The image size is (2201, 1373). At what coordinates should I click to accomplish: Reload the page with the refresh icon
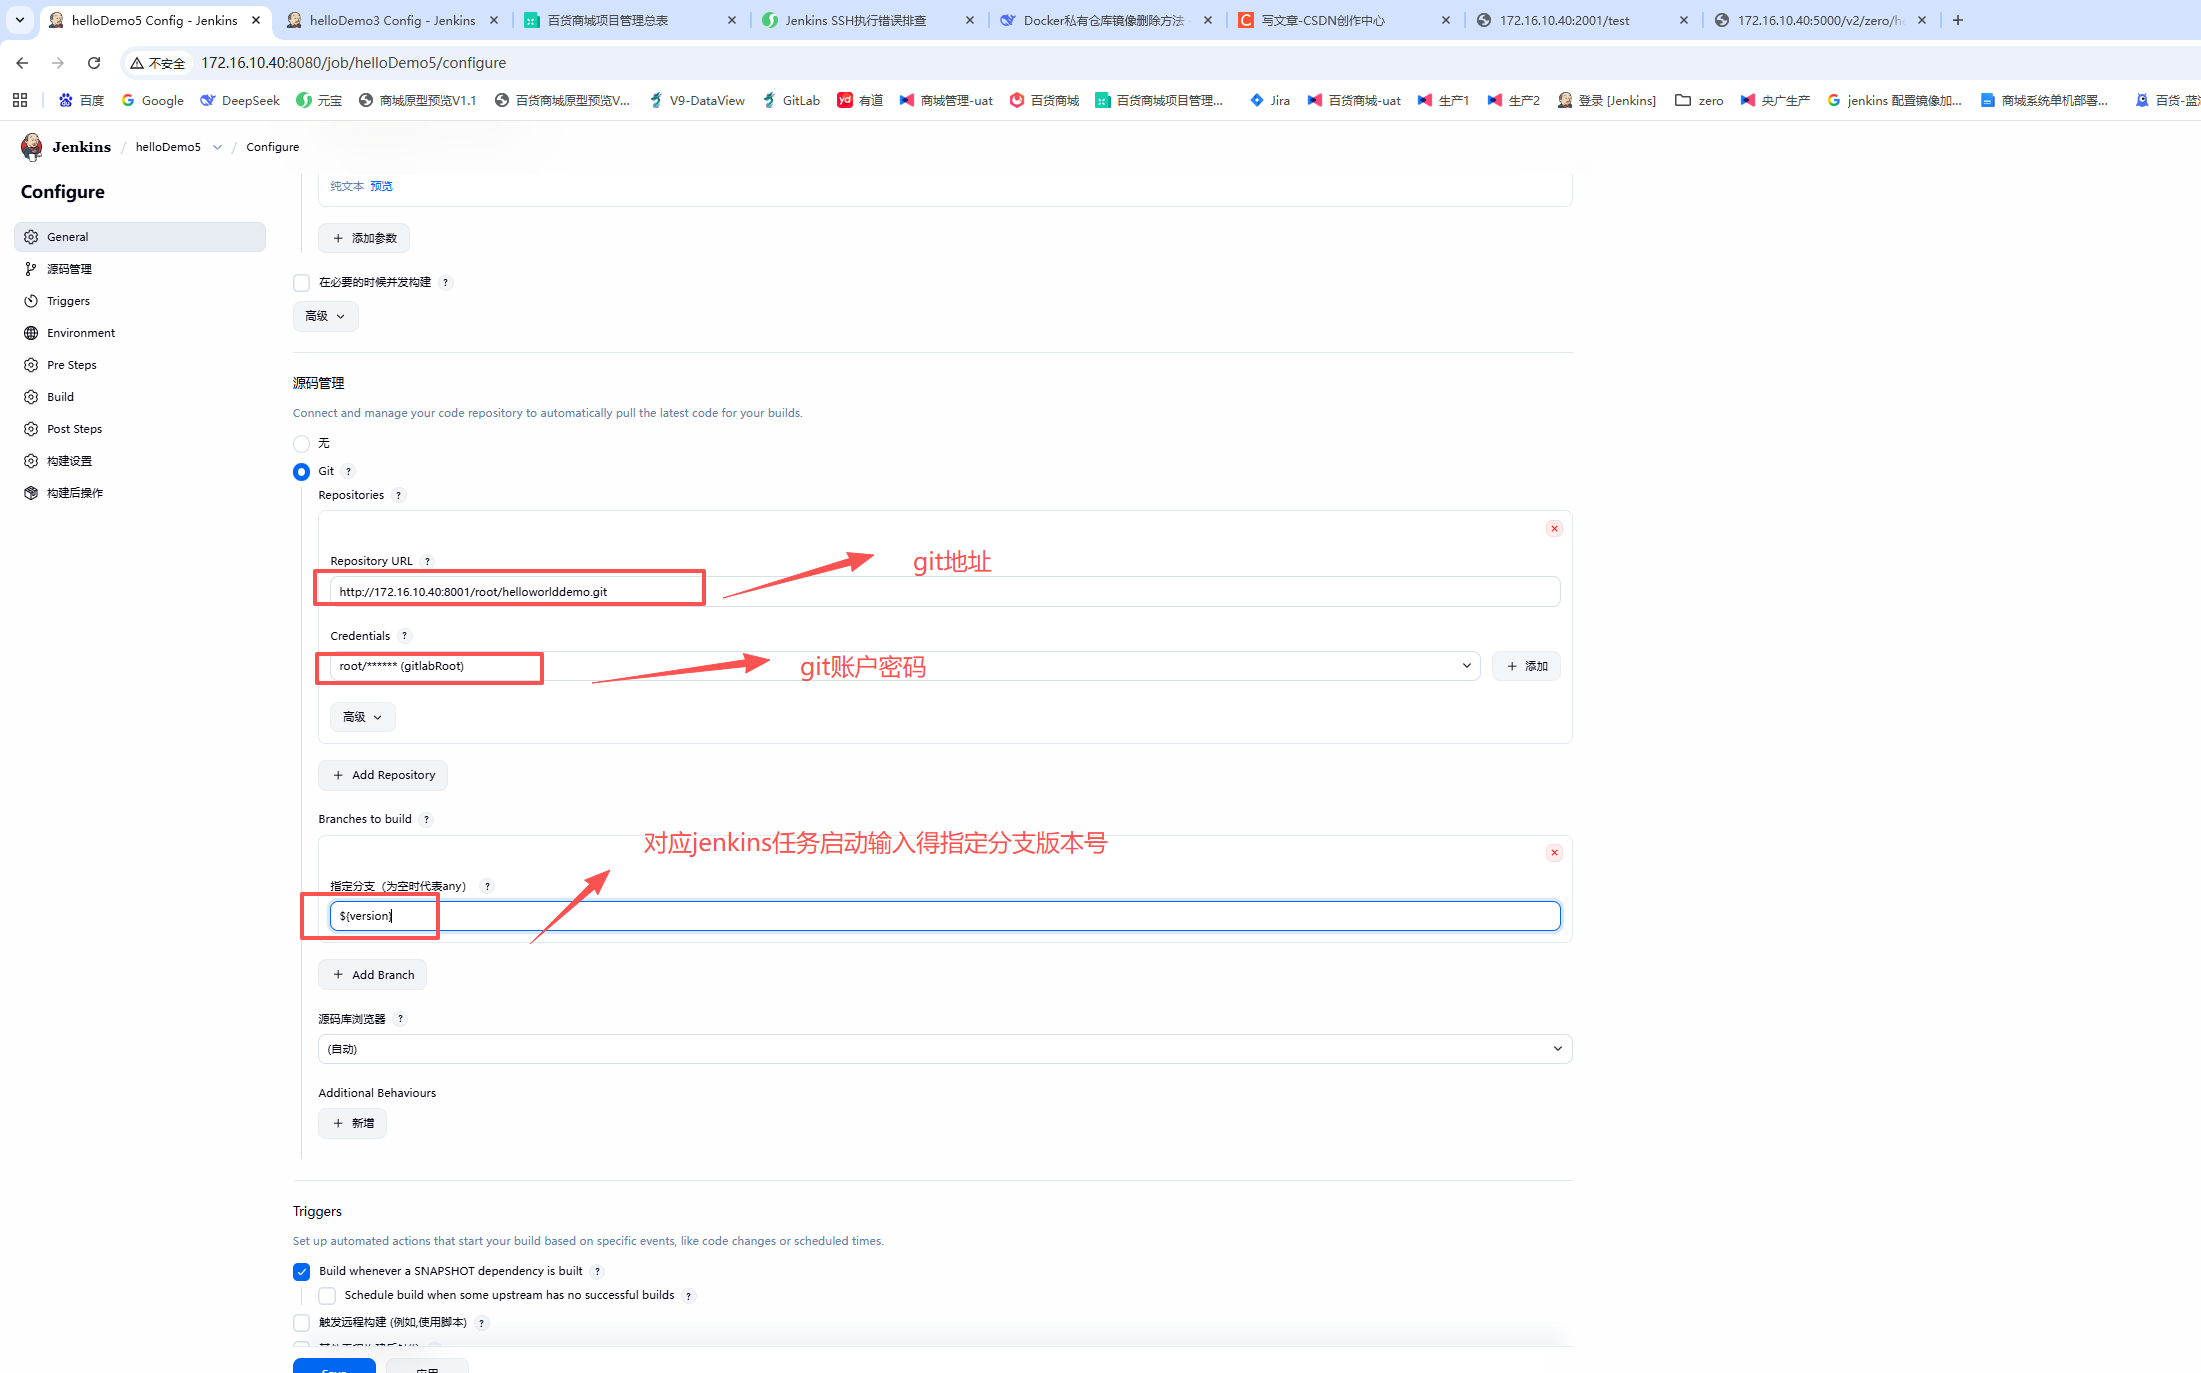pyautogui.click(x=94, y=63)
